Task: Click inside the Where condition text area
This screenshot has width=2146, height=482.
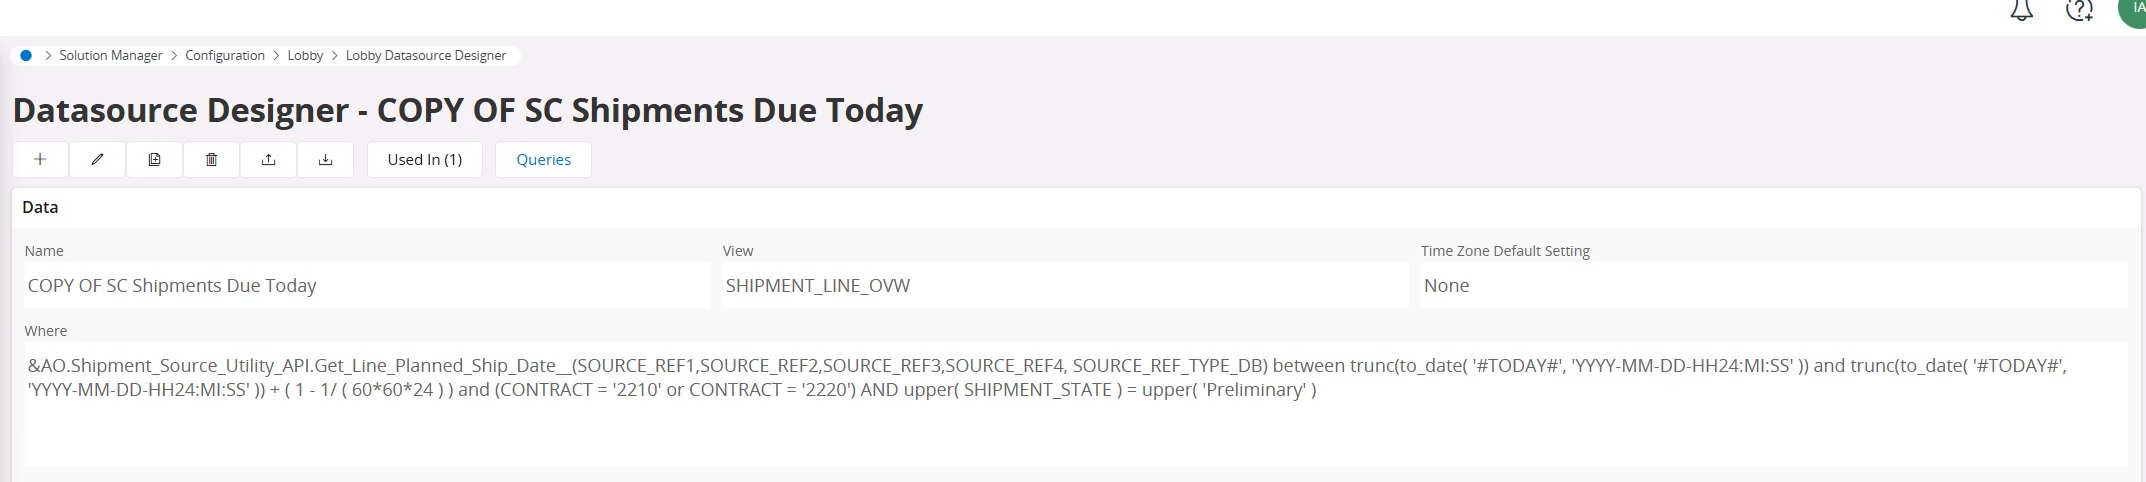Action: [1076, 404]
